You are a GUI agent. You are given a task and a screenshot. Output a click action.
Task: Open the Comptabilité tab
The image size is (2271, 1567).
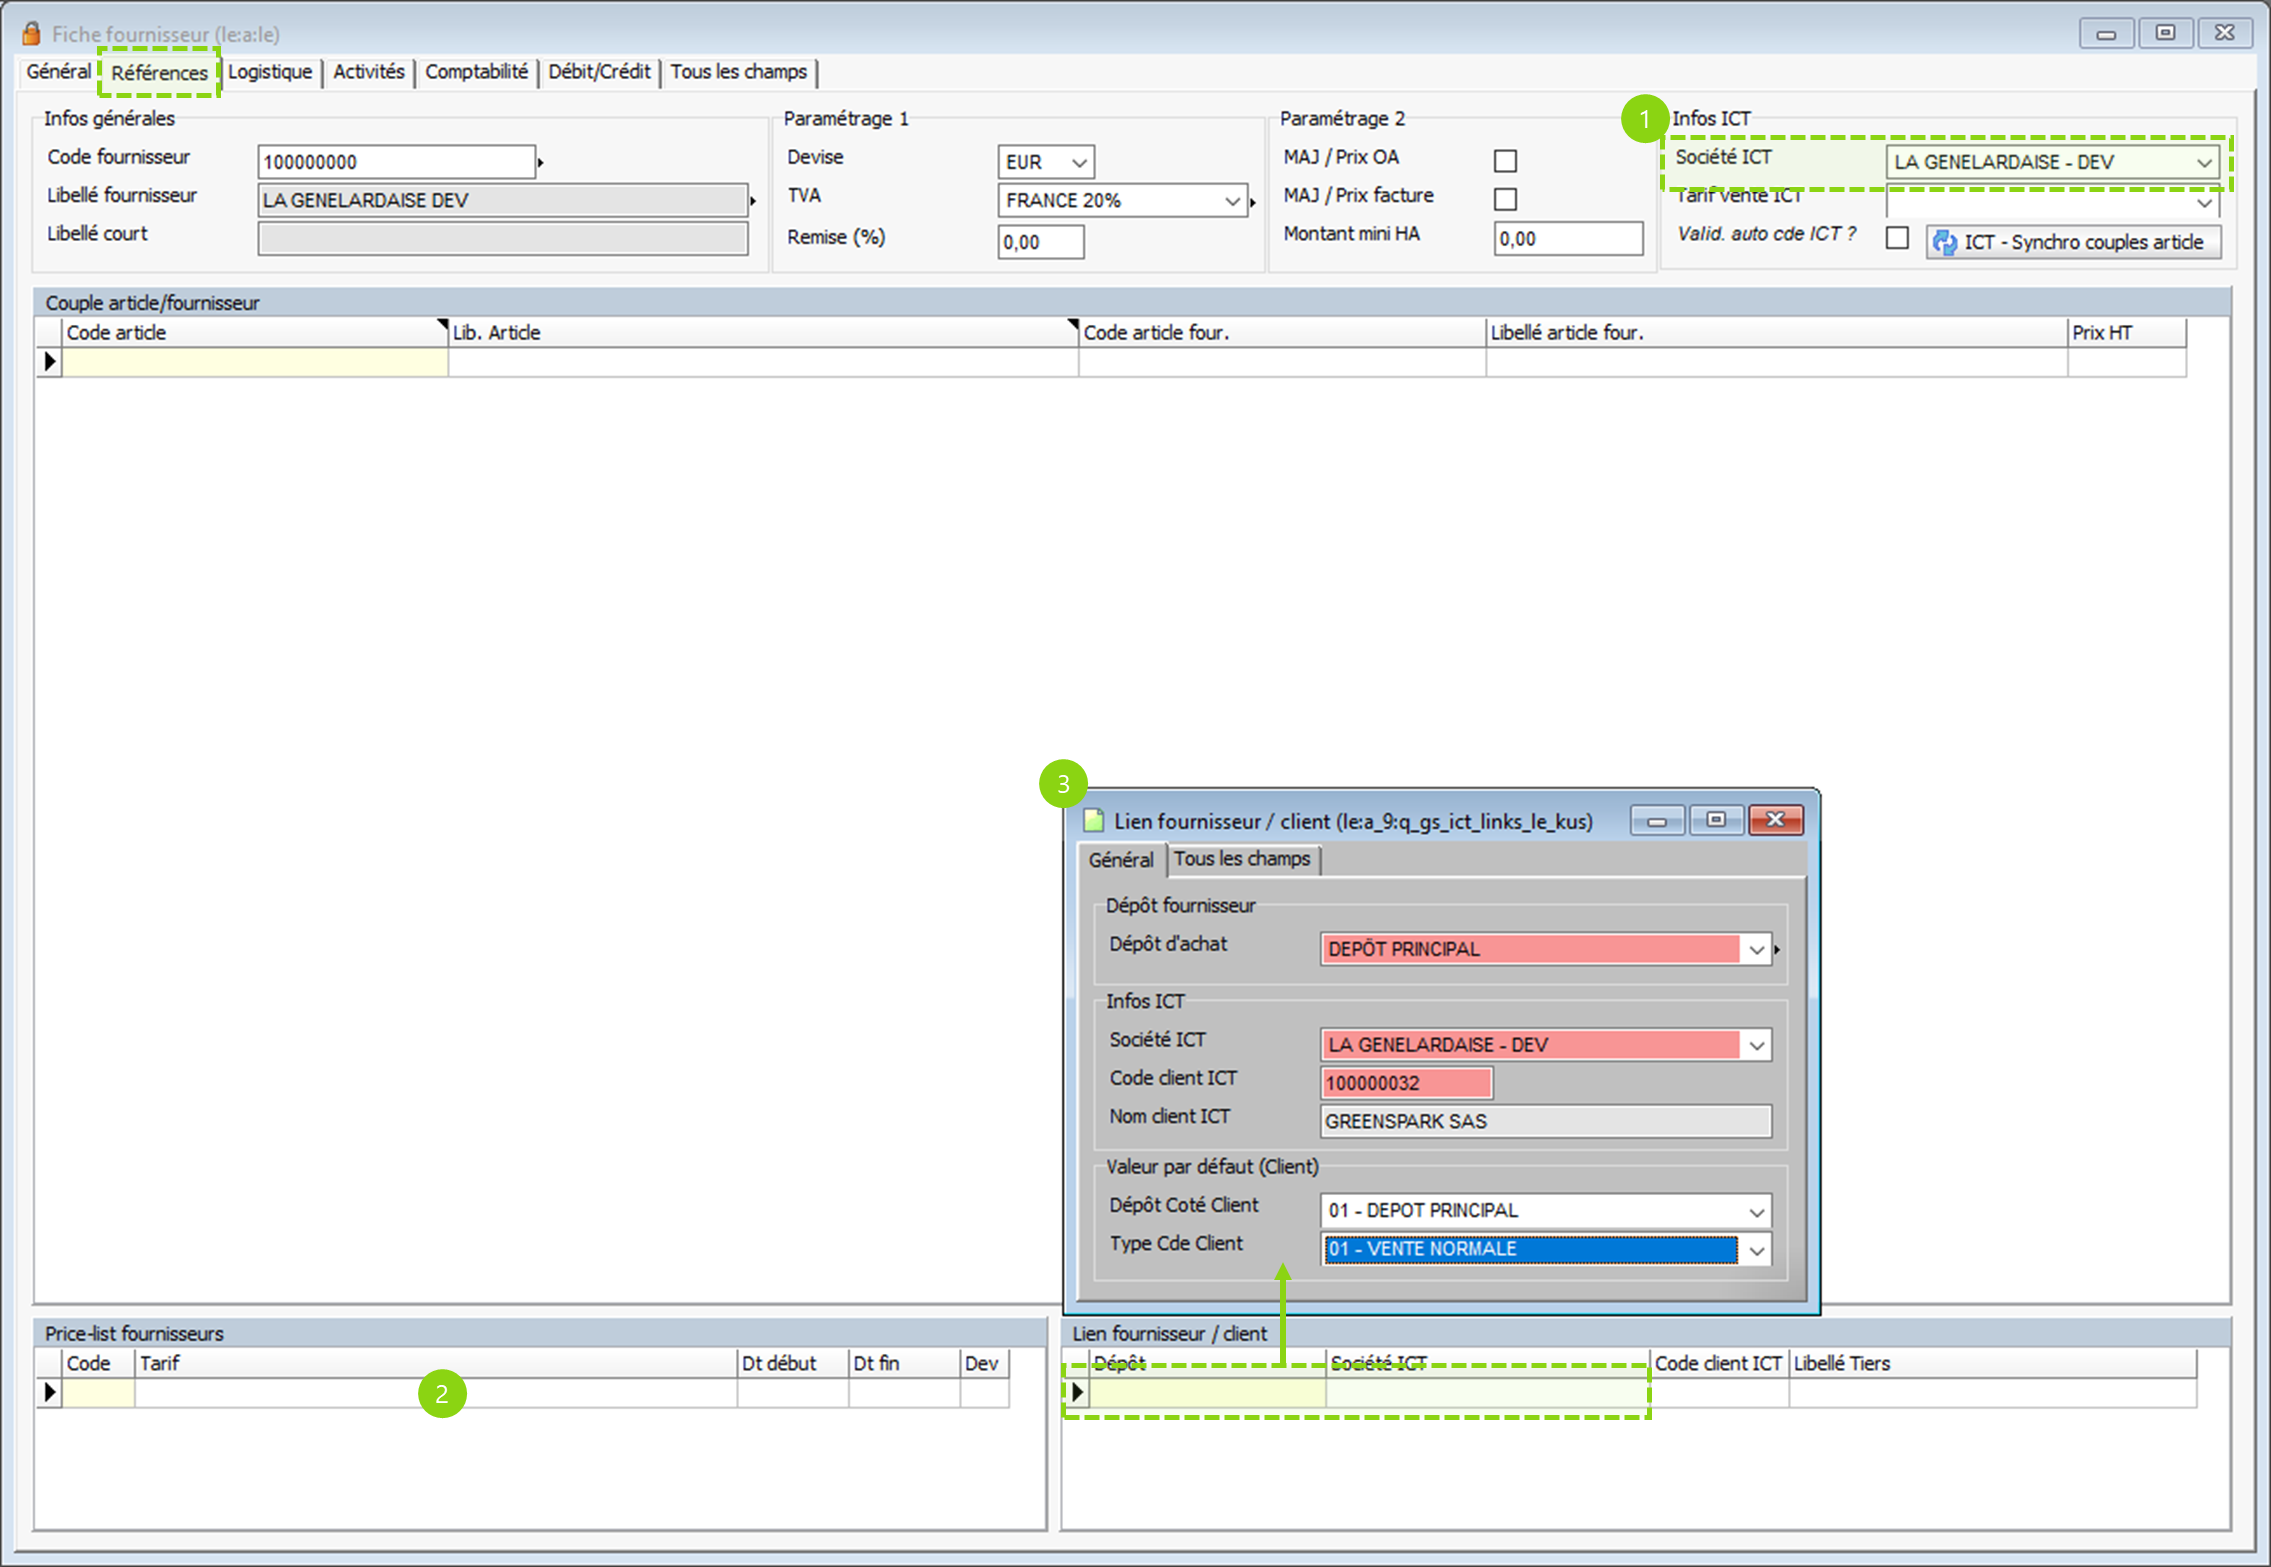coord(476,72)
